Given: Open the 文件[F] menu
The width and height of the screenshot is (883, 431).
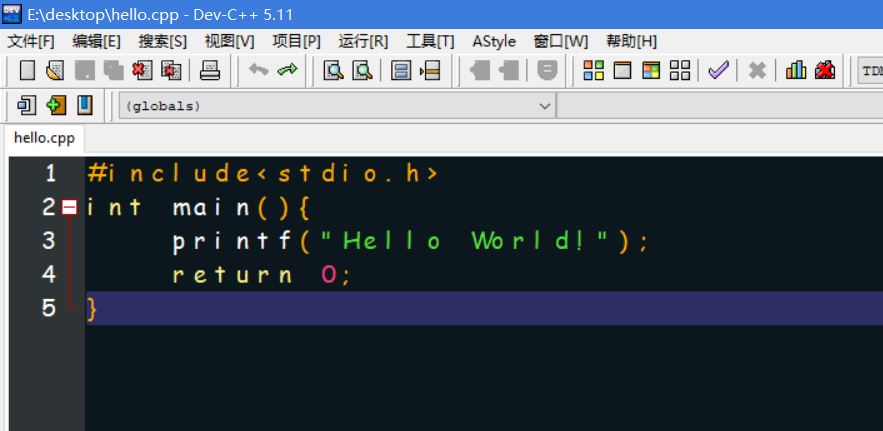Looking at the screenshot, I should pyautogui.click(x=31, y=41).
